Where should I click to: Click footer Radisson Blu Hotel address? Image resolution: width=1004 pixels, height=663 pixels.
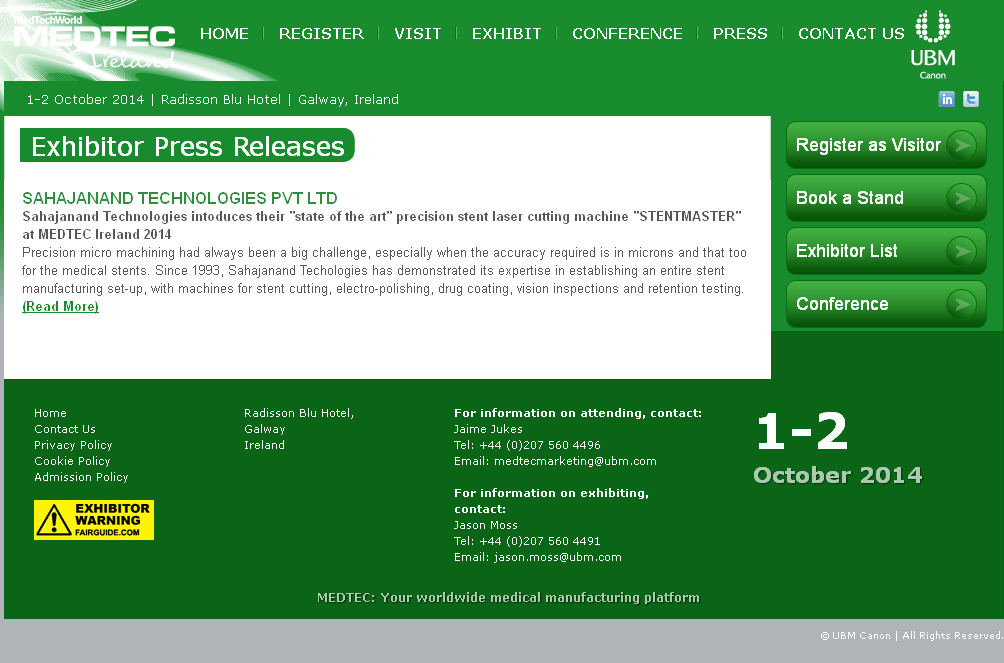[299, 429]
